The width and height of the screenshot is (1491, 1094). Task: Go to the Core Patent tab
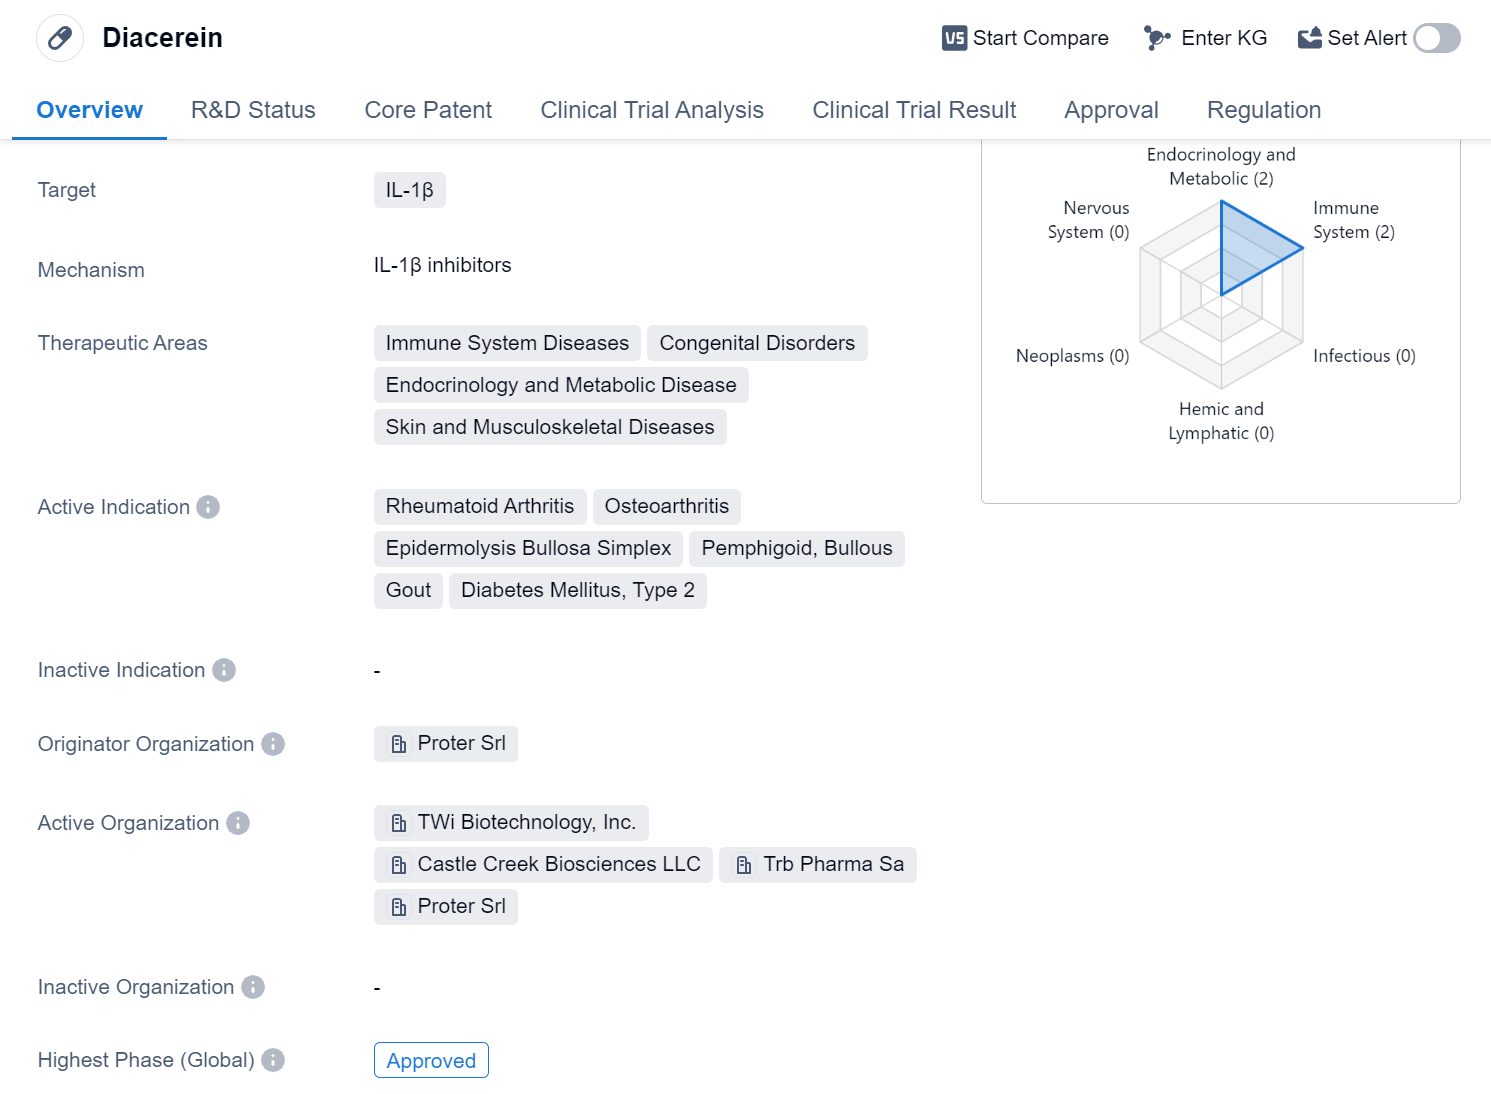pyautogui.click(x=428, y=110)
